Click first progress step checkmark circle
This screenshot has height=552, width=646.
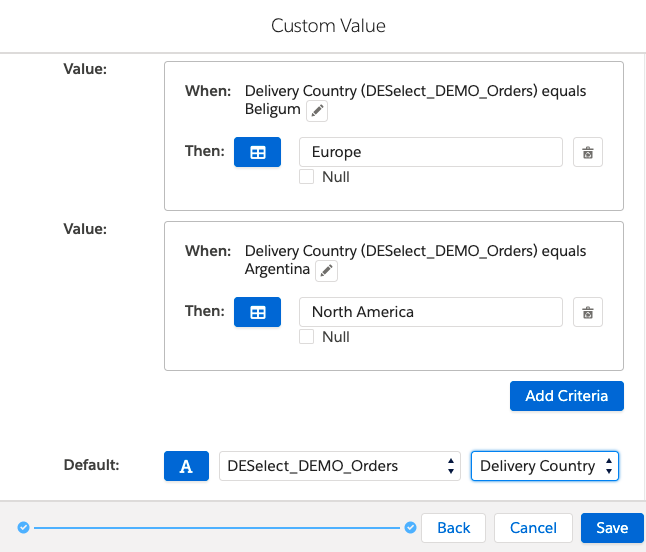click(23, 527)
